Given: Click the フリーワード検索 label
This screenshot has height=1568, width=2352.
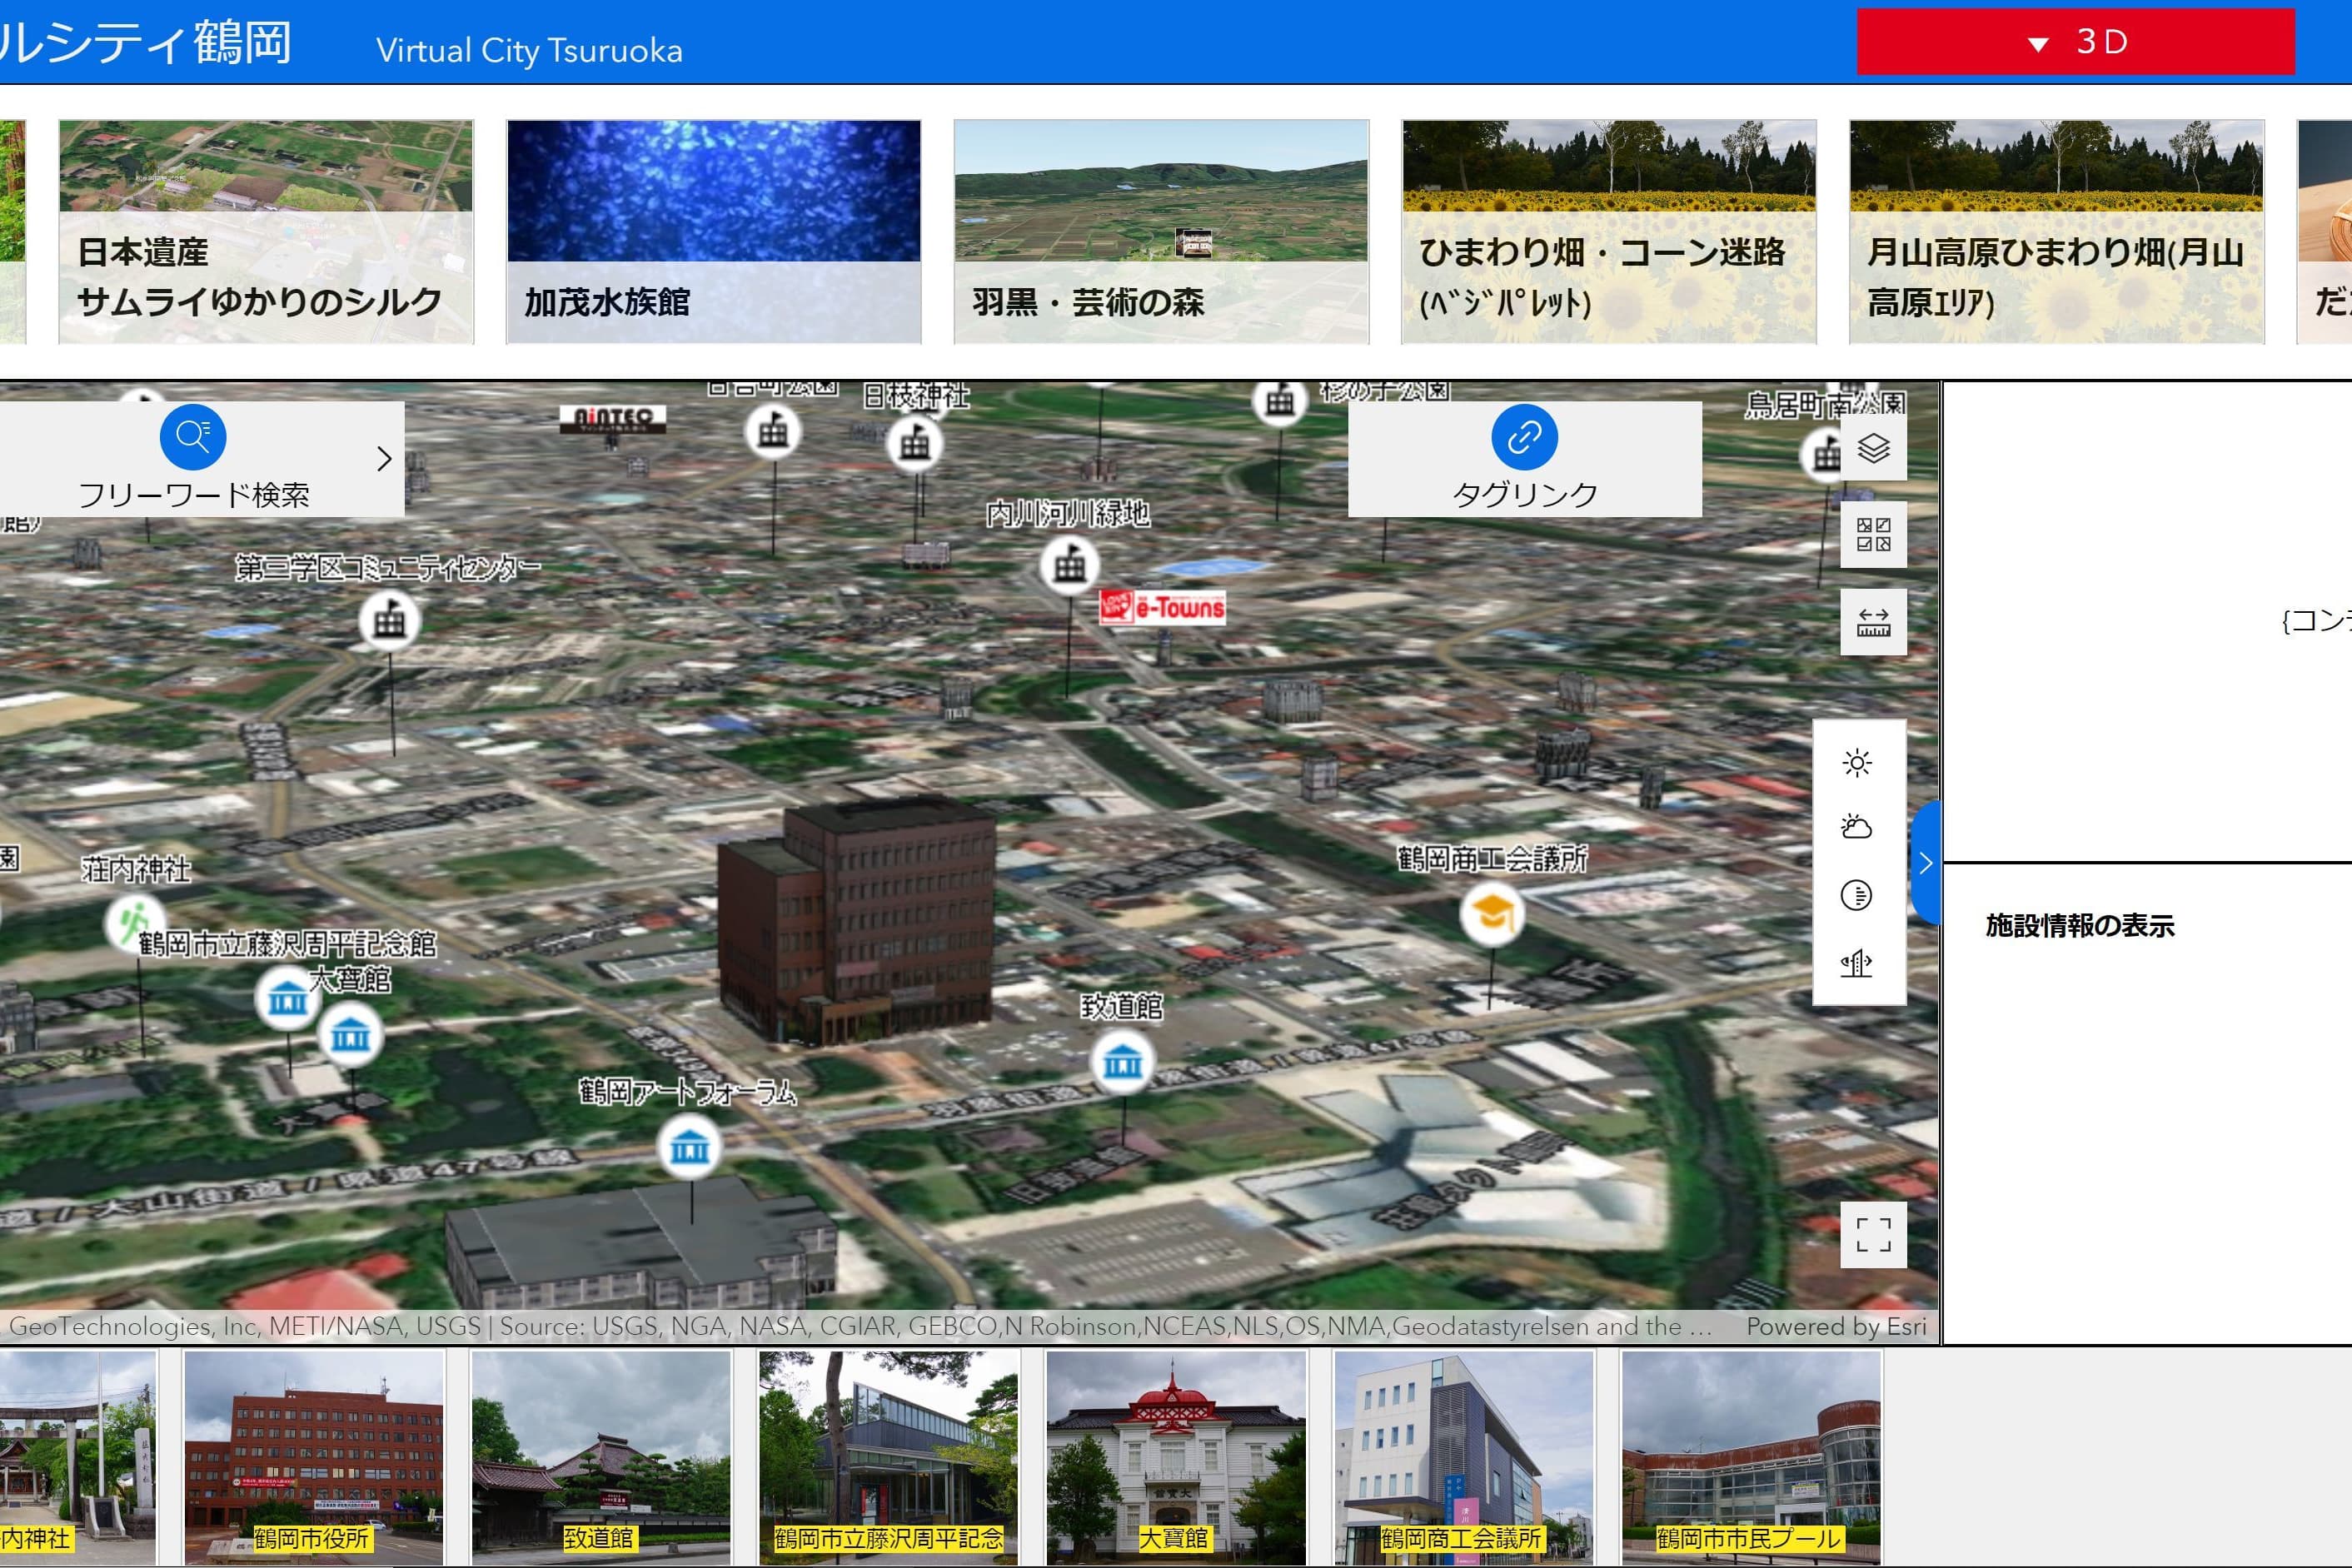Looking at the screenshot, I should 194,494.
